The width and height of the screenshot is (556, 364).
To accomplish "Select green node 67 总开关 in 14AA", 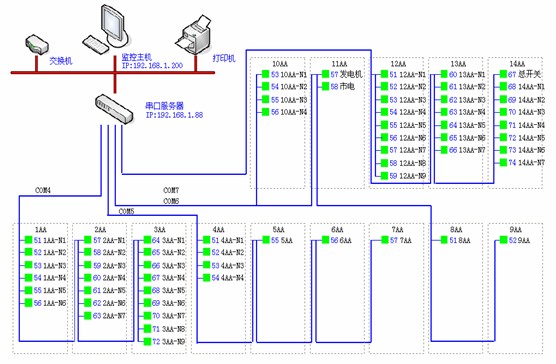I will (x=503, y=74).
